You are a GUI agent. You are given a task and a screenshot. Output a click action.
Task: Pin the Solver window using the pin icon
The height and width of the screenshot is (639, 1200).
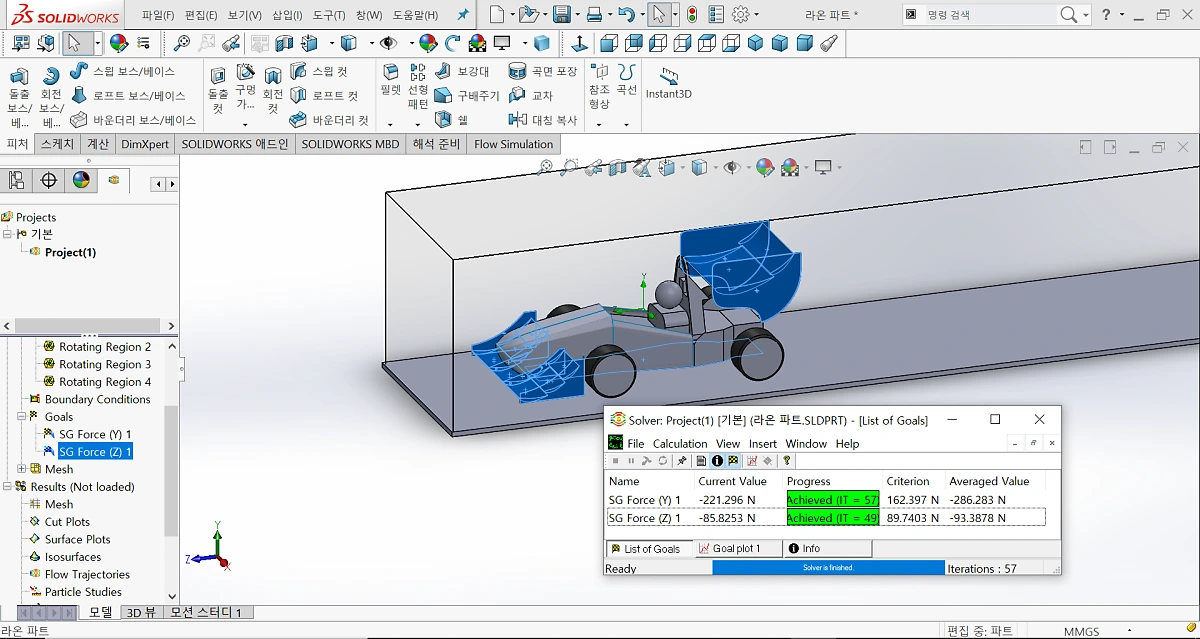(682, 460)
